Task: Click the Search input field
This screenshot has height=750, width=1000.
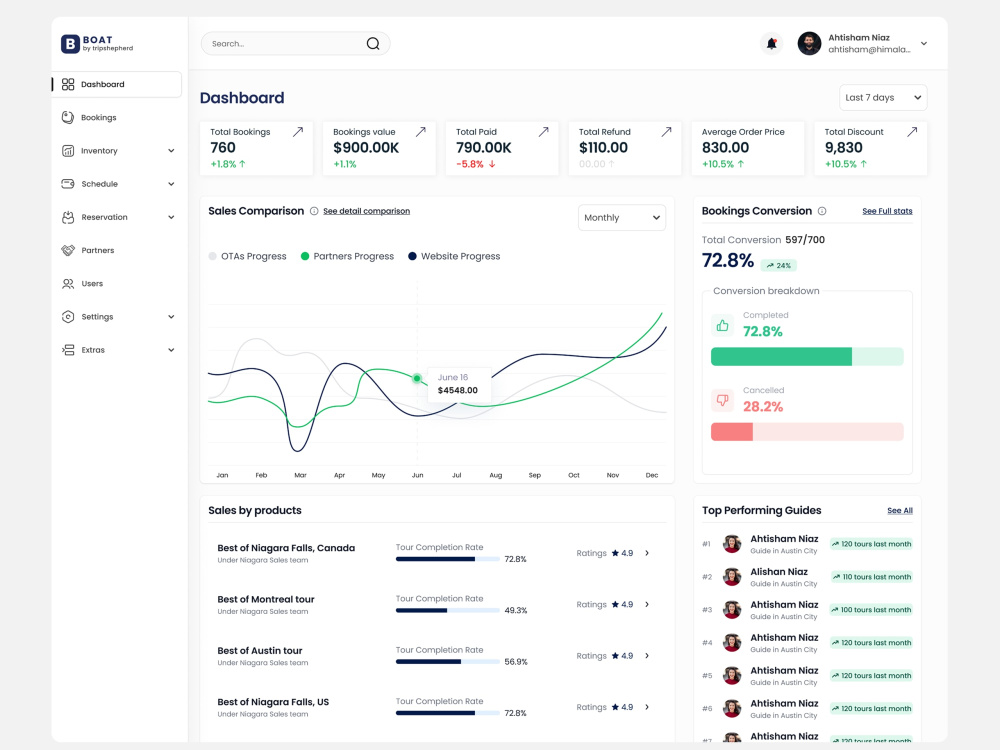Action: [295, 43]
